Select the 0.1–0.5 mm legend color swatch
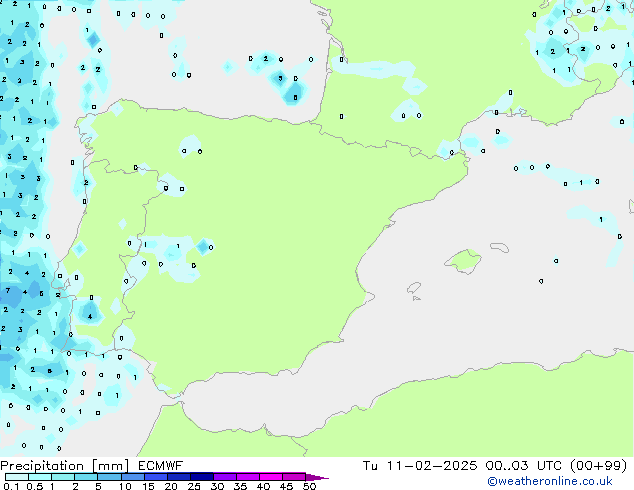634x490 pixels. pos(17,477)
